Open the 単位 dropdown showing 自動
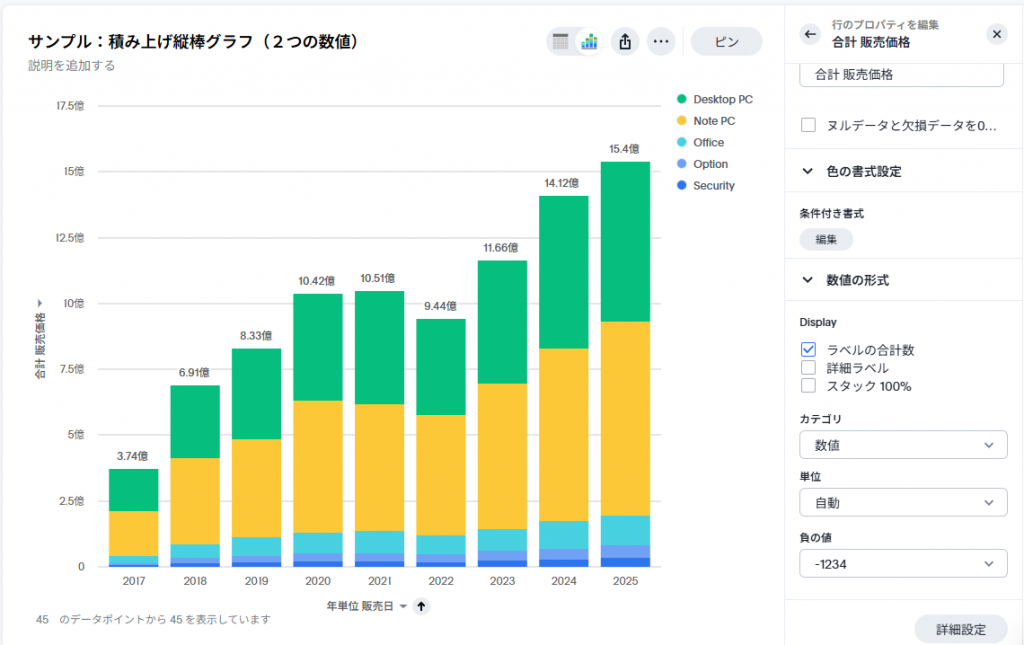This screenshot has width=1024, height=645. click(x=901, y=502)
